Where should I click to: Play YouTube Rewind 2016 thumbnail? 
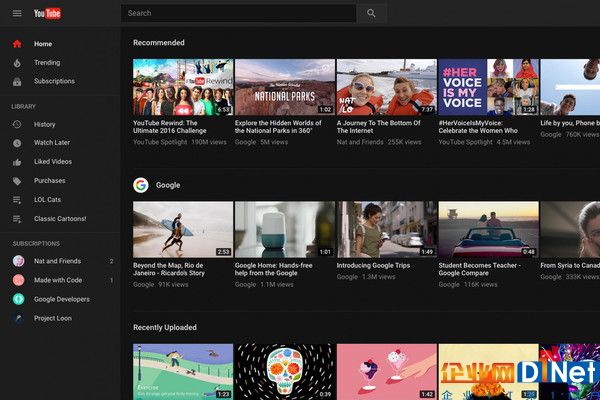click(183, 87)
